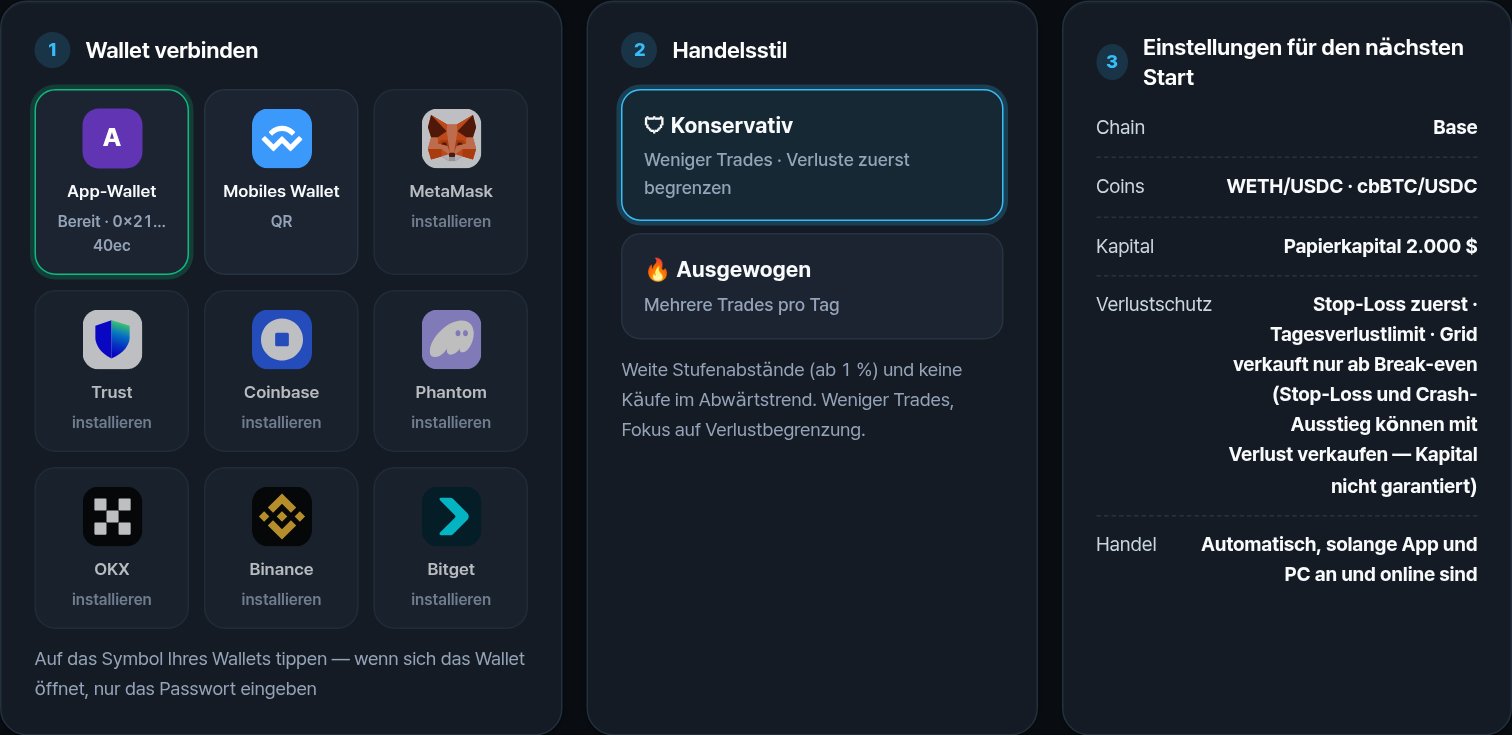Choose the golden Binance icon
Image resolution: width=1512 pixels, height=735 pixels.
[281, 516]
